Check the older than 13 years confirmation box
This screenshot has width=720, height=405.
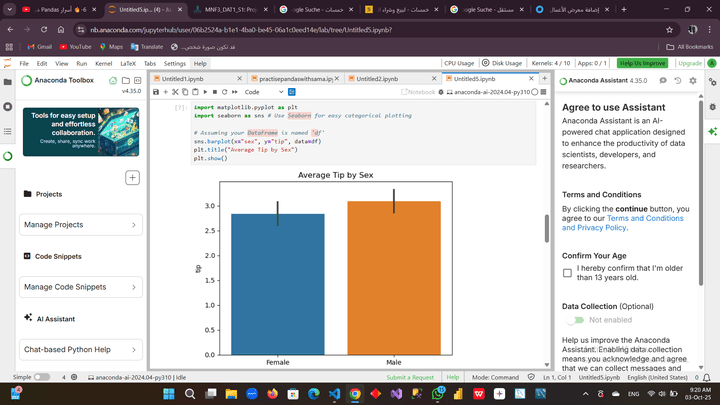pos(568,273)
